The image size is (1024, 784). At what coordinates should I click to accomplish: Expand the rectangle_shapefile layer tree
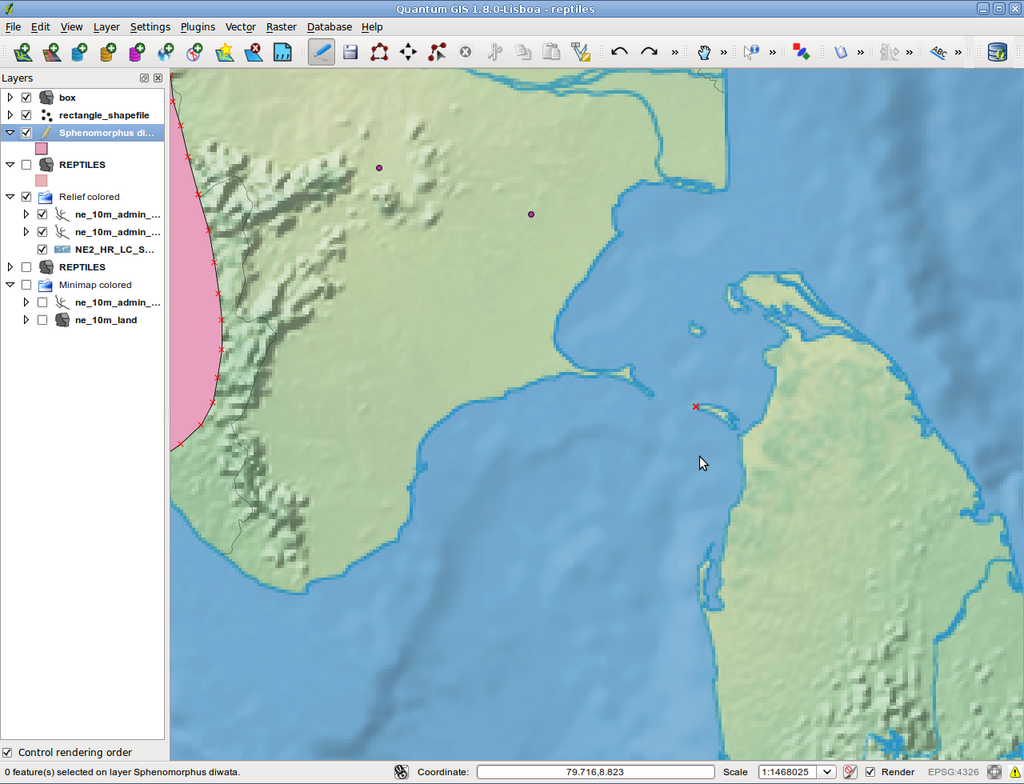pyautogui.click(x=10, y=115)
